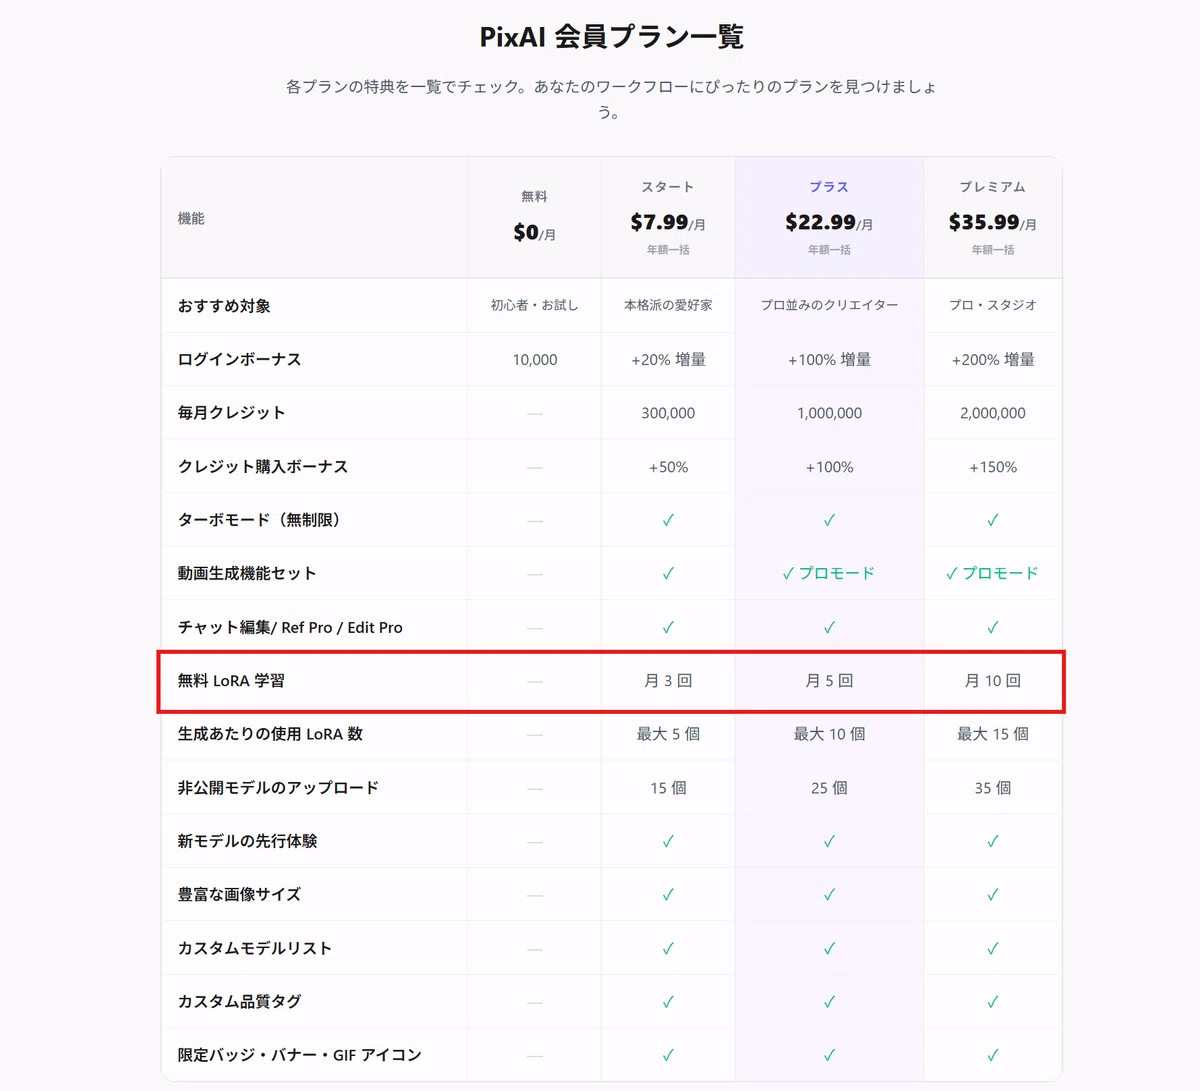Image resolution: width=1200 pixels, height=1091 pixels.
Task: Click チャット編集 checkmark in プレミアム column
Action: pyautogui.click(x=993, y=627)
